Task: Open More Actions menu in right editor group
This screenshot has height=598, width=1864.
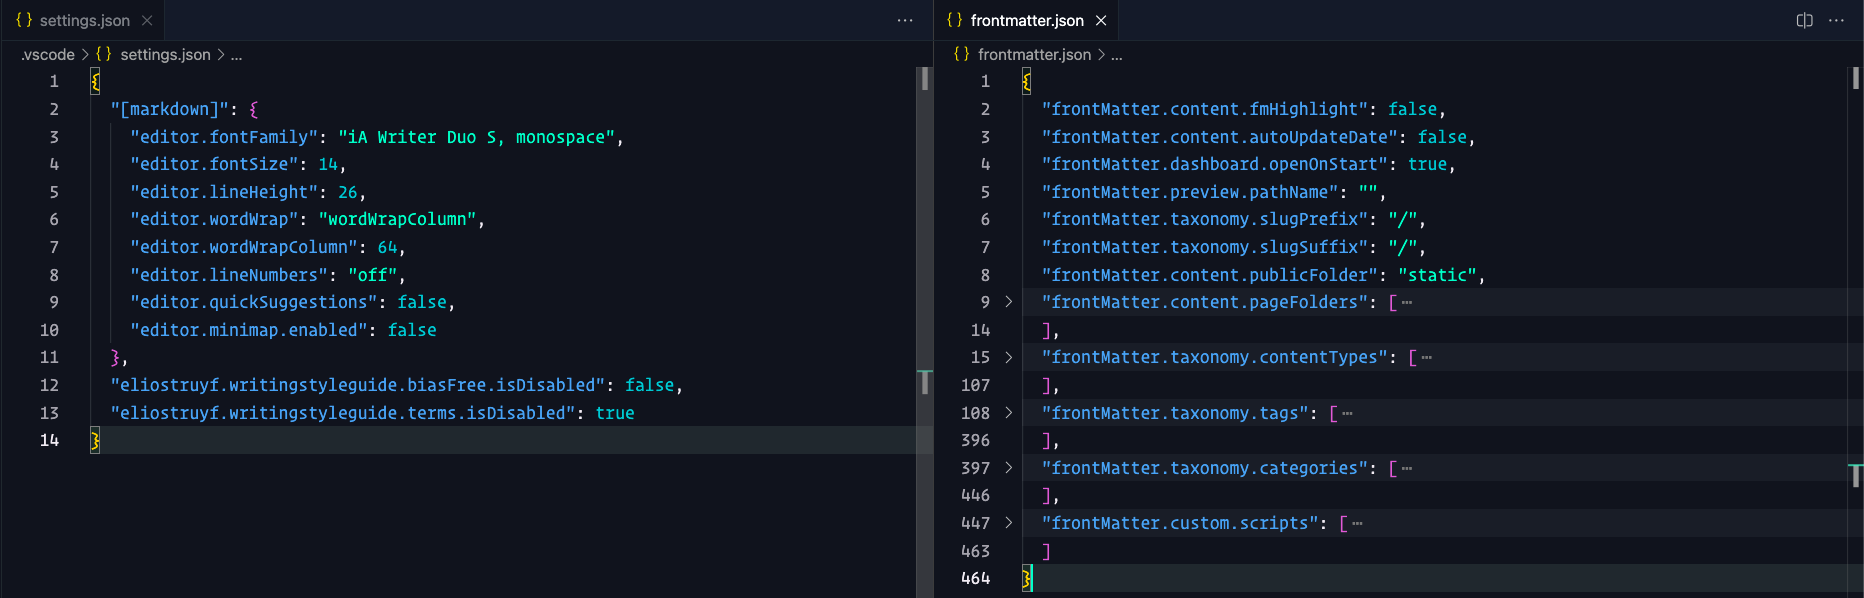Action: (x=1836, y=20)
